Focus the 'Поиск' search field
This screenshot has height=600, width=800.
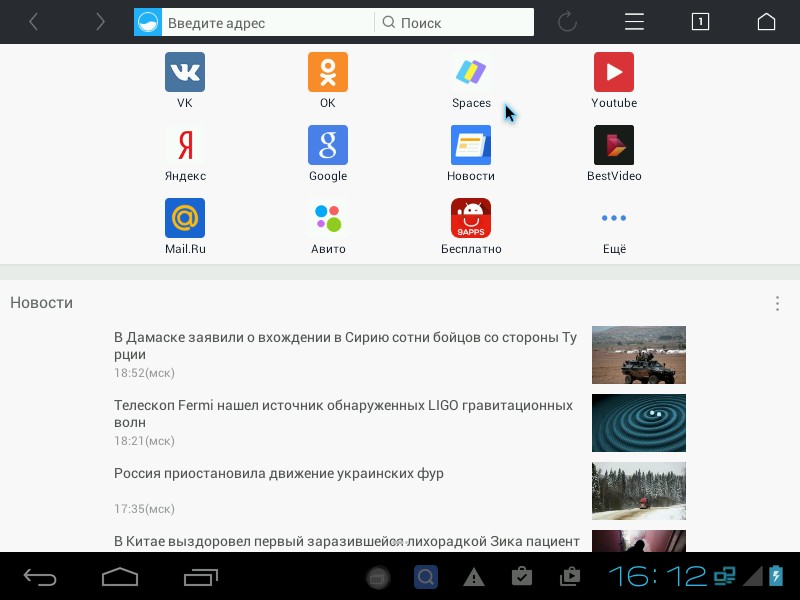(x=454, y=22)
